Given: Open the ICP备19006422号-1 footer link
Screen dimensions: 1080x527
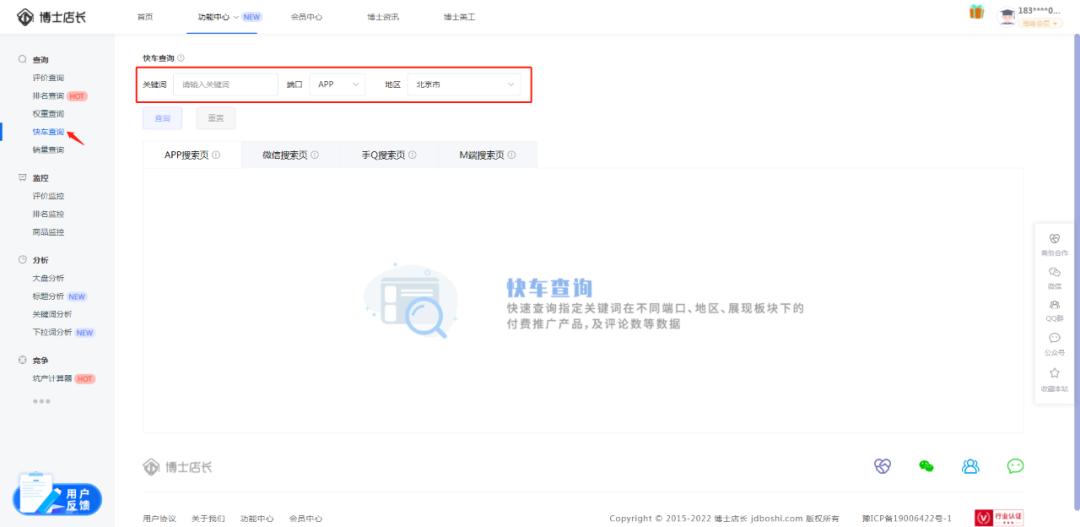Looking at the screenshot, I should point(907,518).
